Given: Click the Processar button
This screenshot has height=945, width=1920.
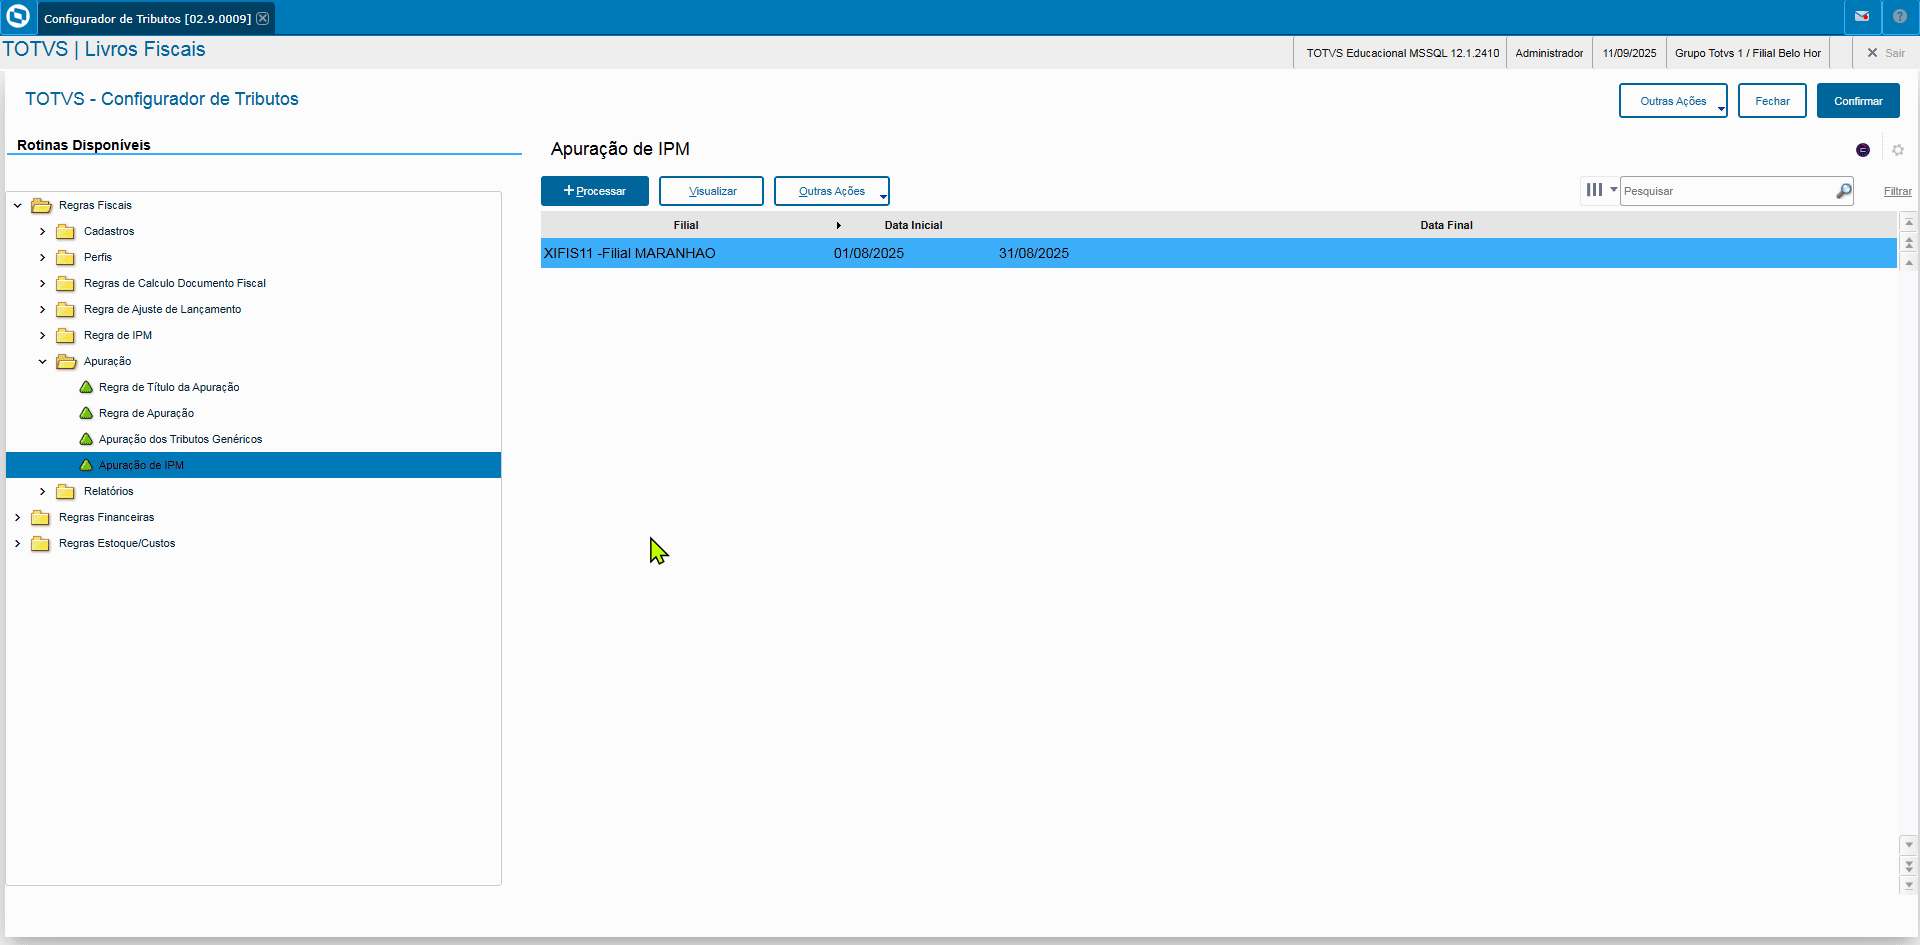Looking at the screenshot, I should [x=595, y=191].
